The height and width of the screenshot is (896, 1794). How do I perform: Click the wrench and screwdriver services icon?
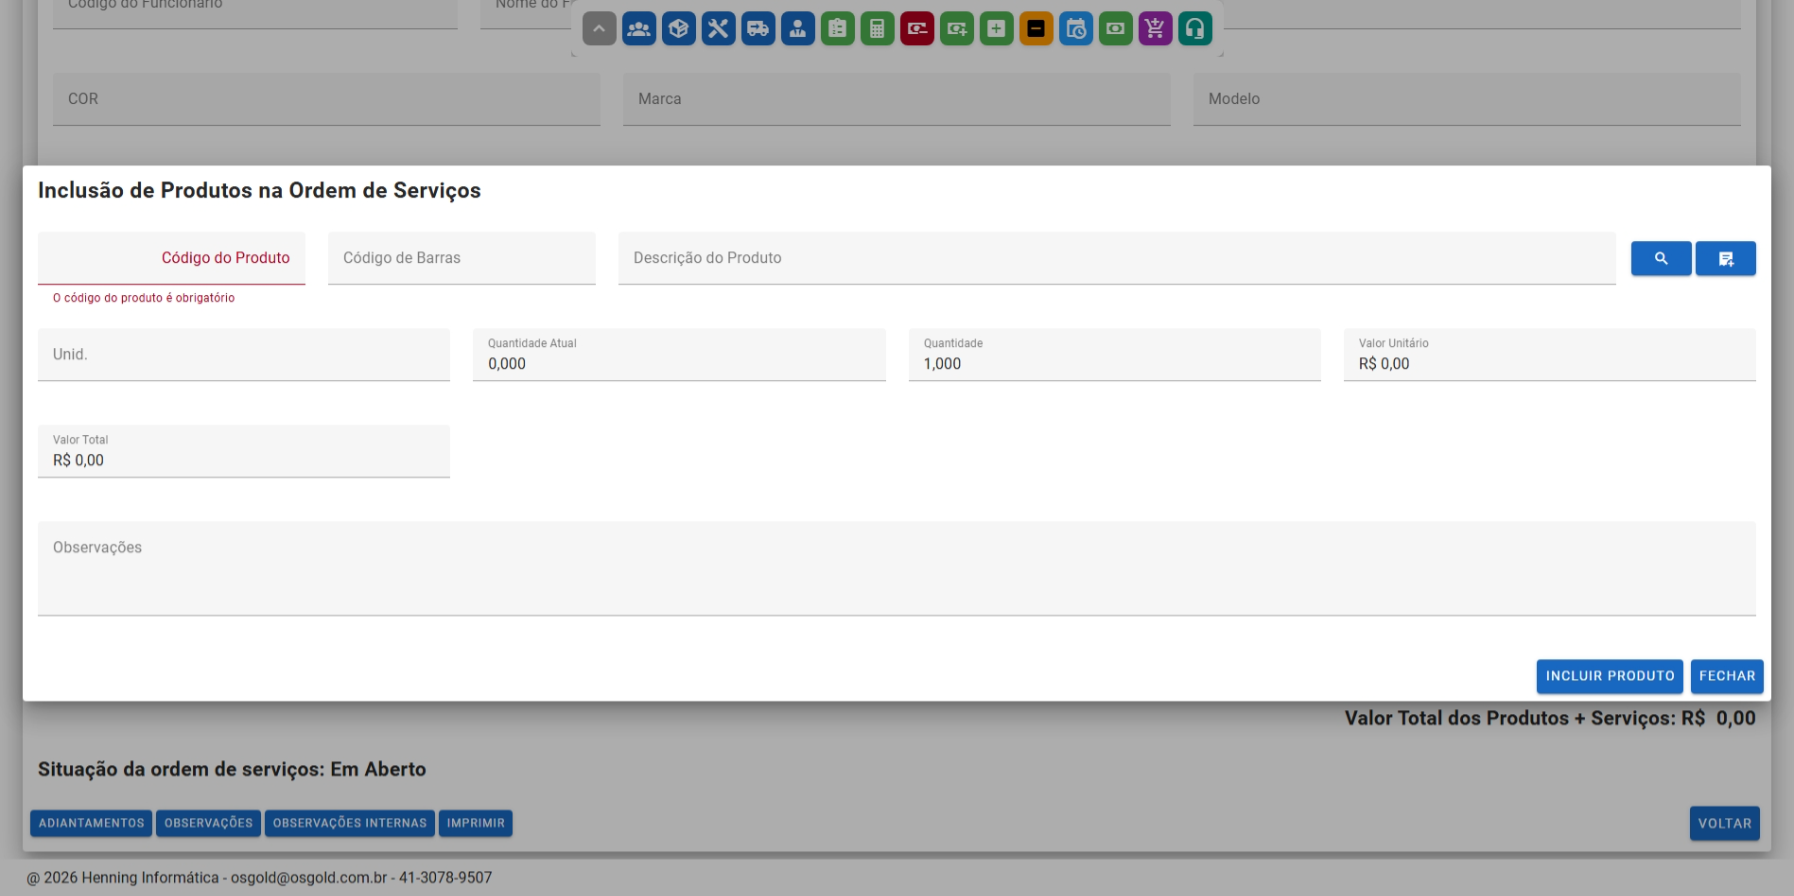coord(718,29)
